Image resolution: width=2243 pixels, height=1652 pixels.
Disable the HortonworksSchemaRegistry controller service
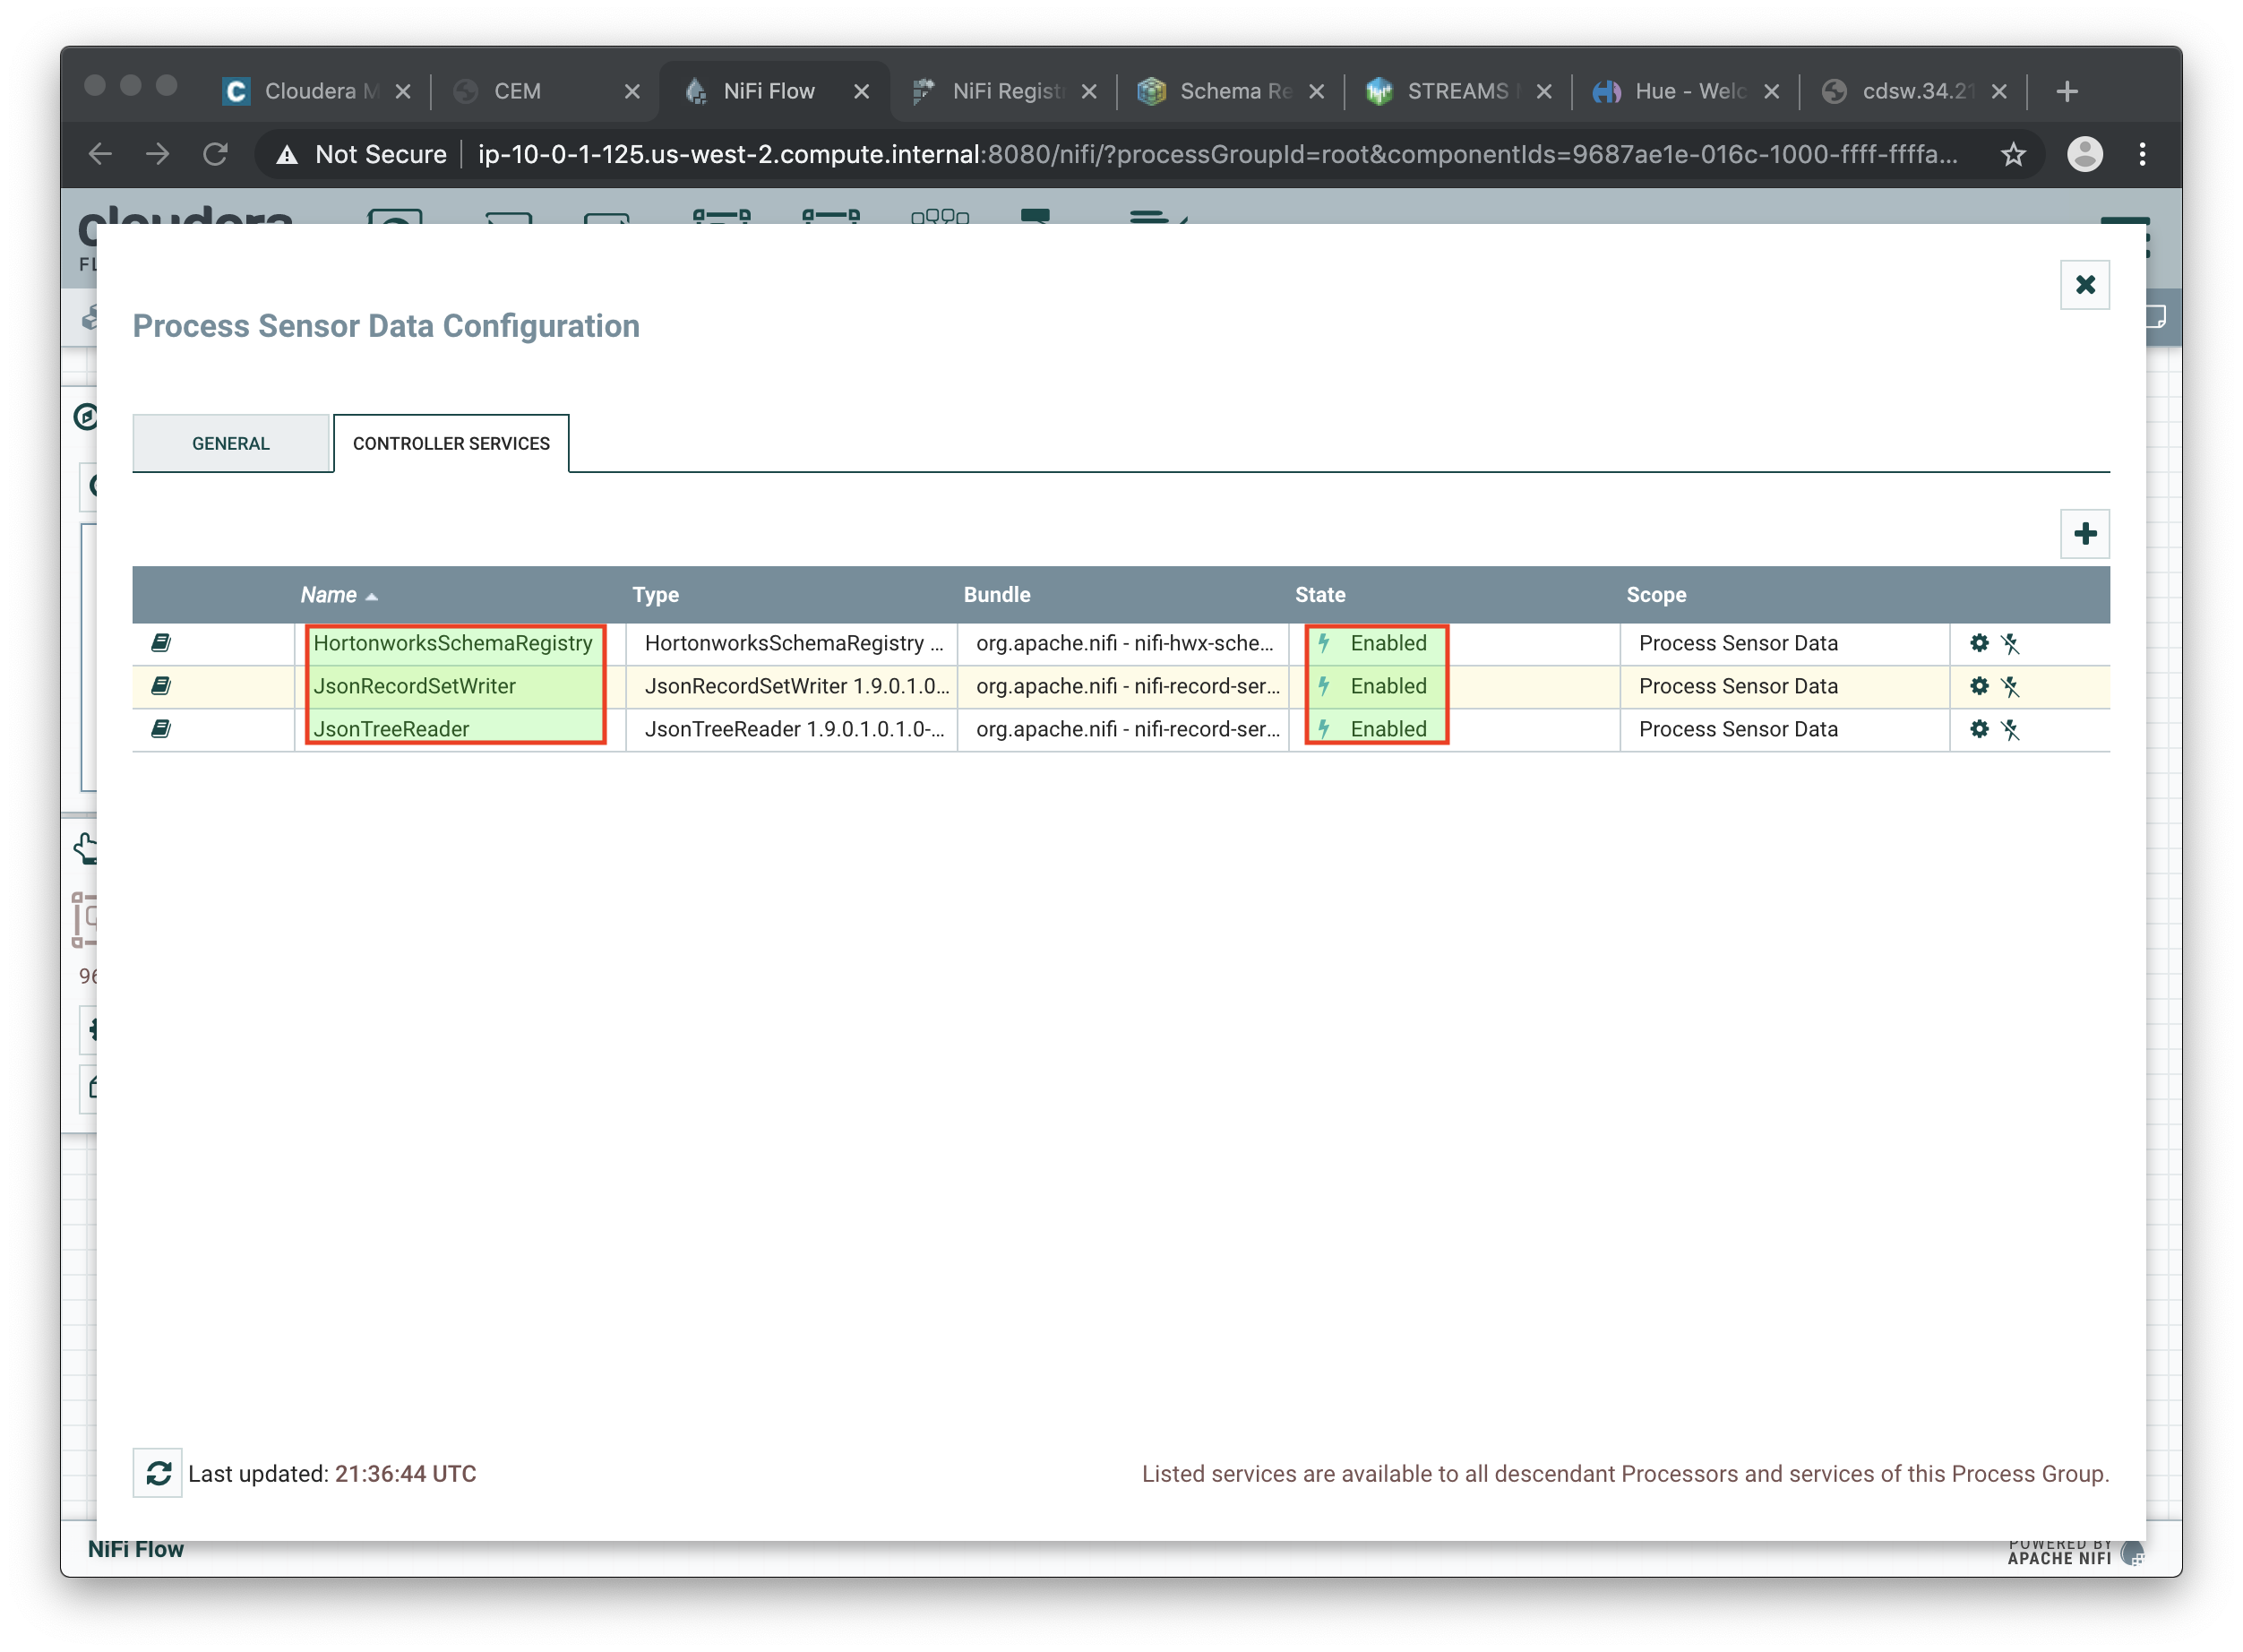[2010, 644]
